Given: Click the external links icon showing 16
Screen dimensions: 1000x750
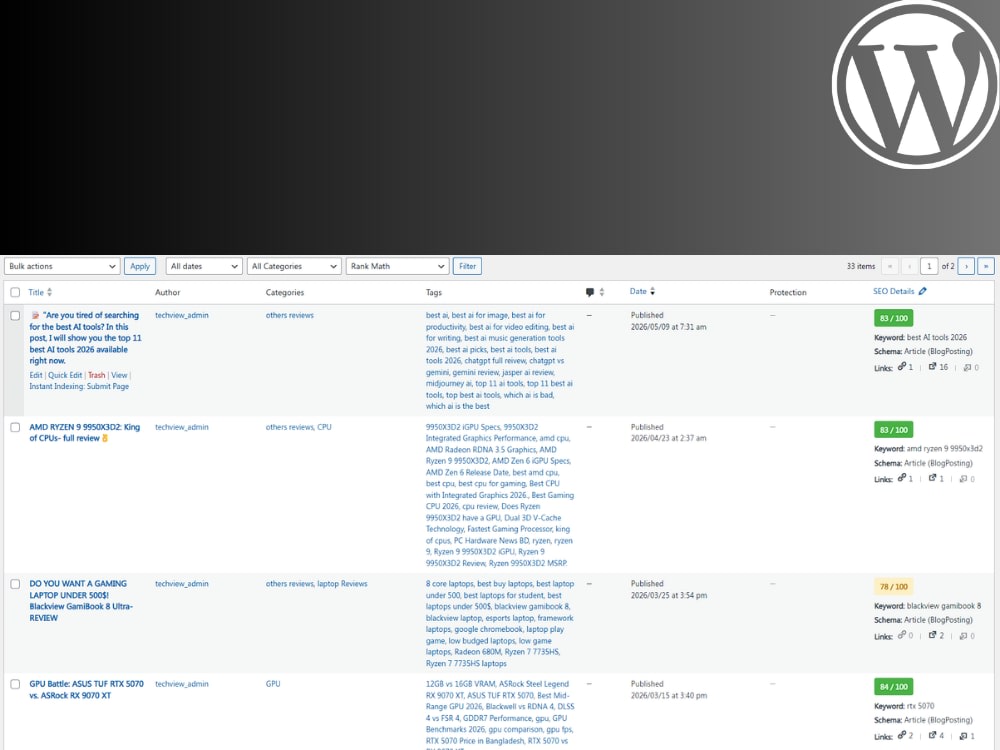Looking at the screenshot, I should [932, 367].
